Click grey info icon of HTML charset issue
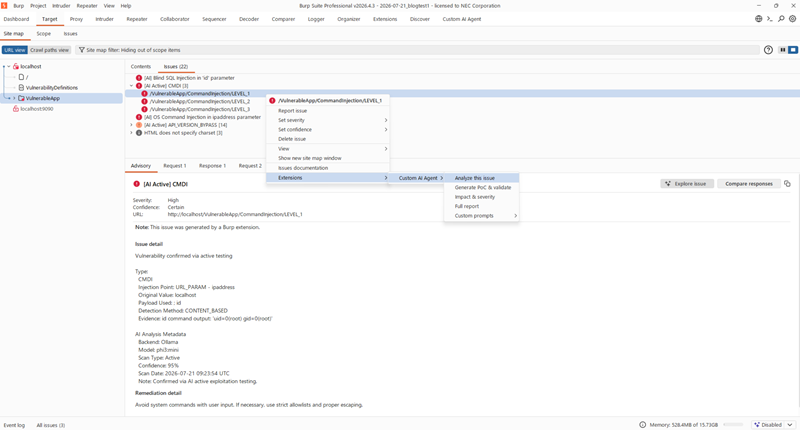The height and width of the screenshot is (430, 800). (x=139, y=133)
